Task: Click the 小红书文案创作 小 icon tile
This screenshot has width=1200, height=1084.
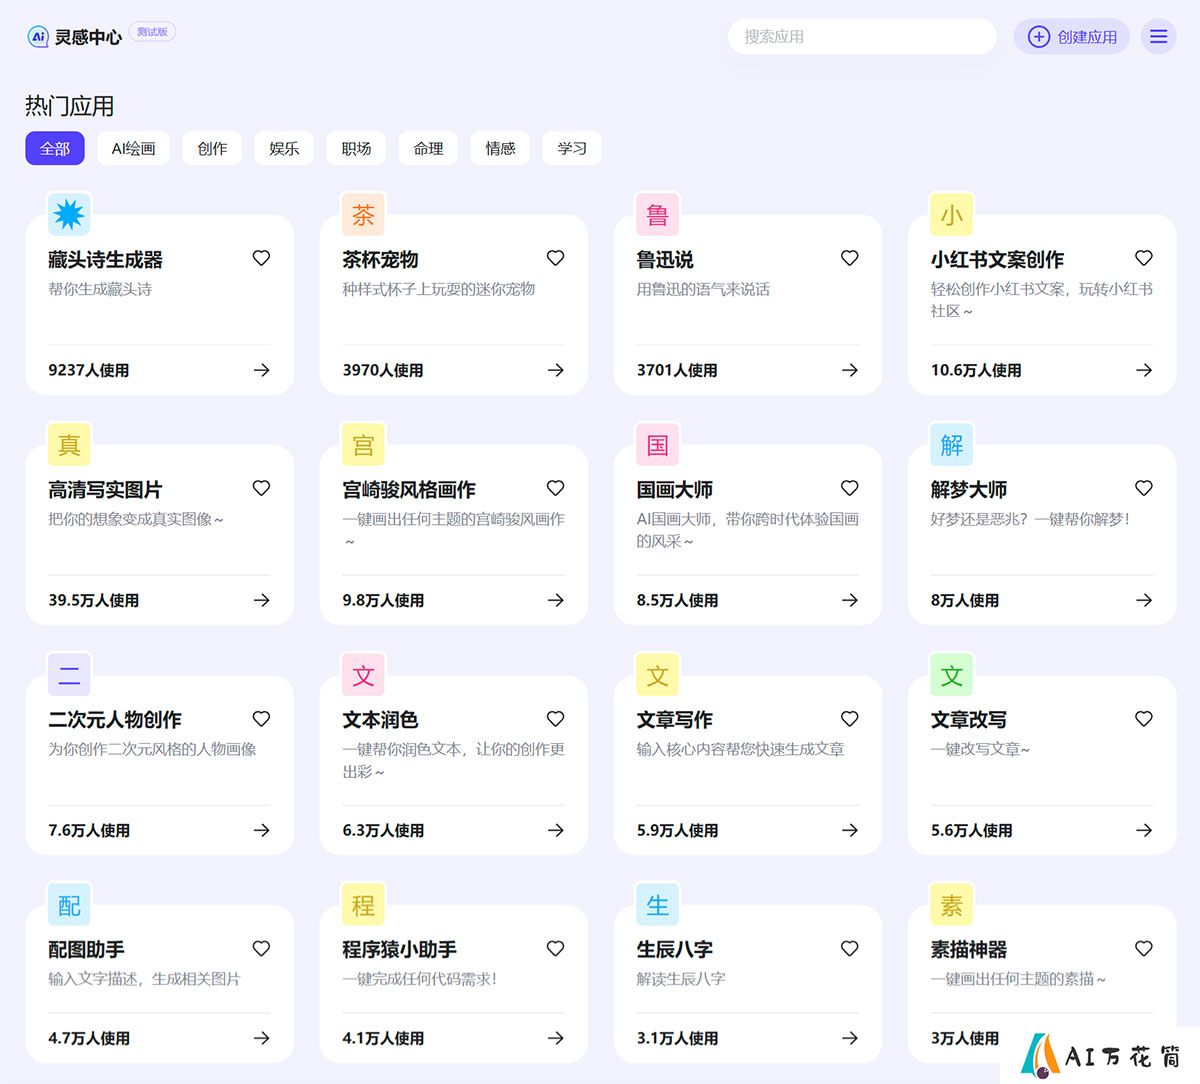Action: (951, 214)
